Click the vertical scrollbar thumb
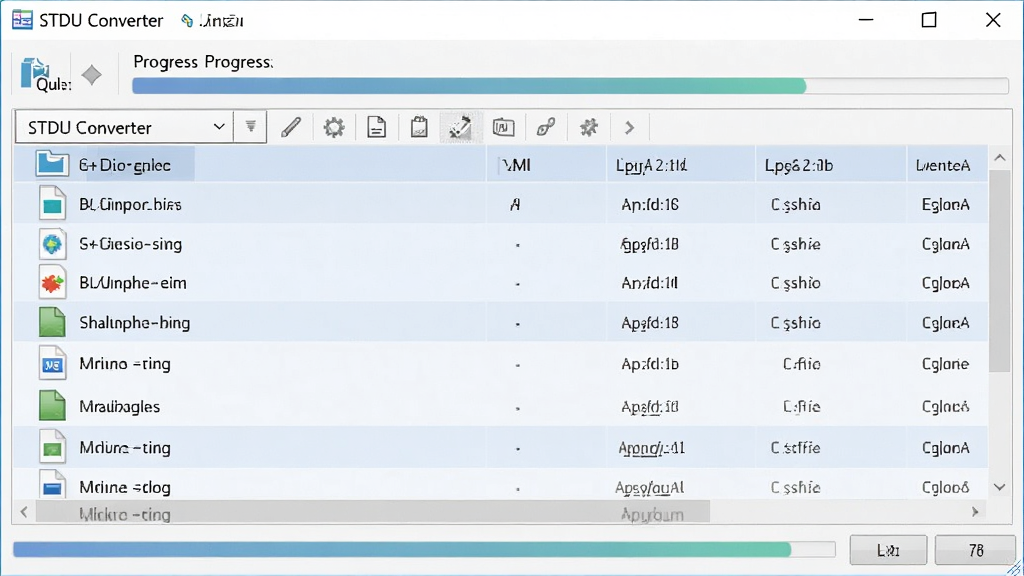Screen dimensions: 1024x576 (1000, 271)
